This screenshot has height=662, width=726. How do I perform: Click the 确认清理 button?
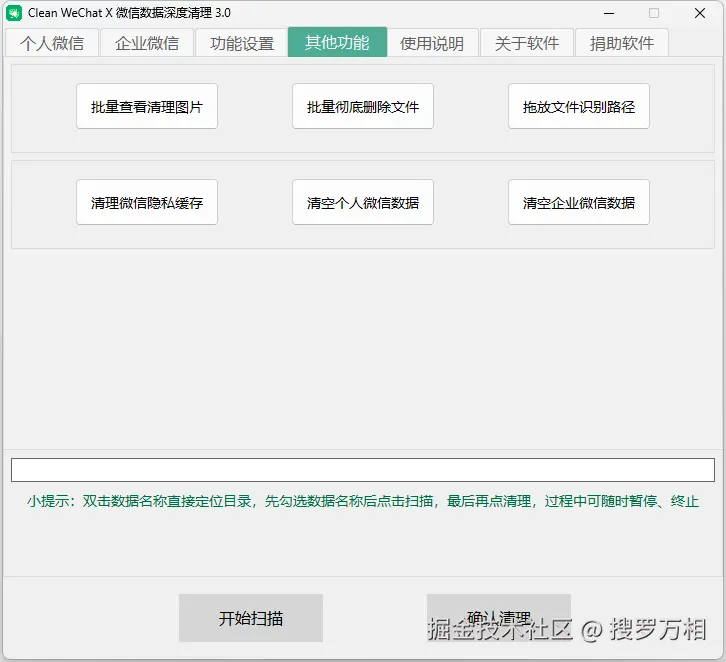tap(499, 618)
